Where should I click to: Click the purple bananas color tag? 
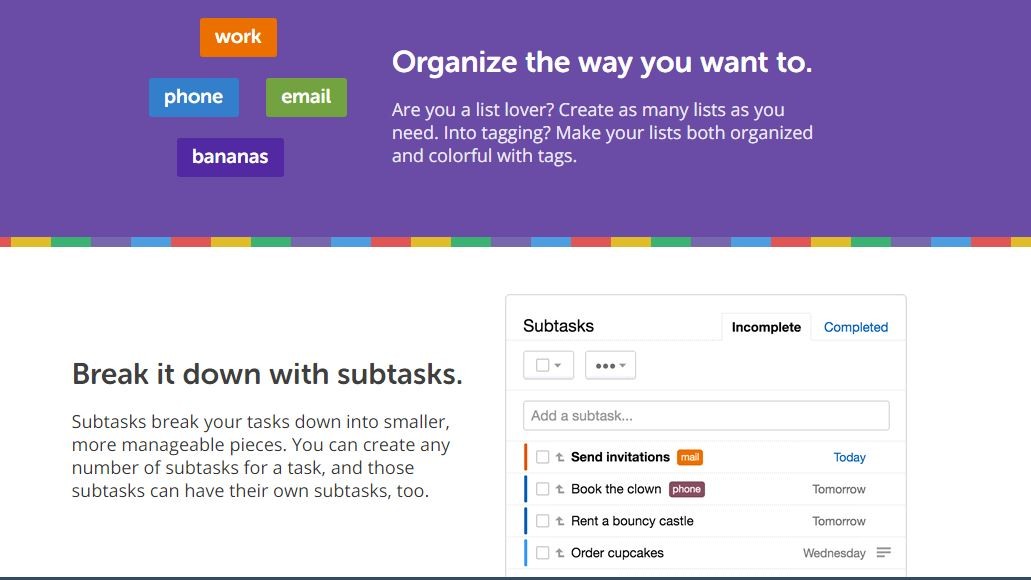230,157
